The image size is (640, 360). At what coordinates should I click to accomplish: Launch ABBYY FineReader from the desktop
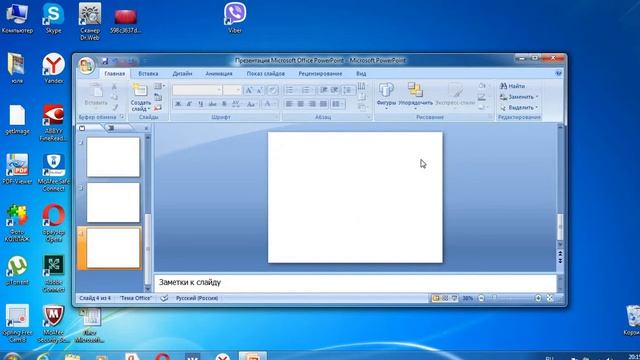(x=53, y=123)
